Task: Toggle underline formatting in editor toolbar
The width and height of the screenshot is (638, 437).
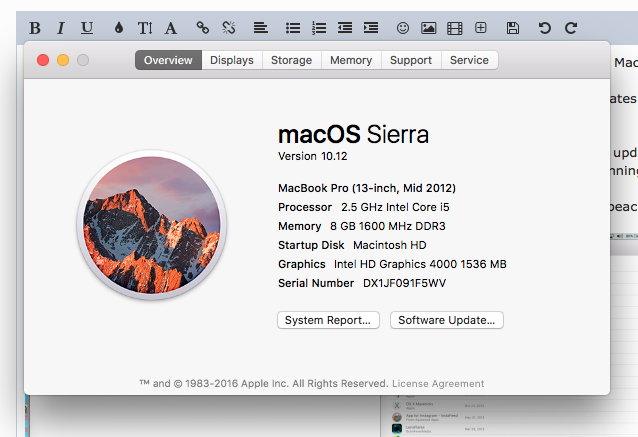Action: click(87, 28)
